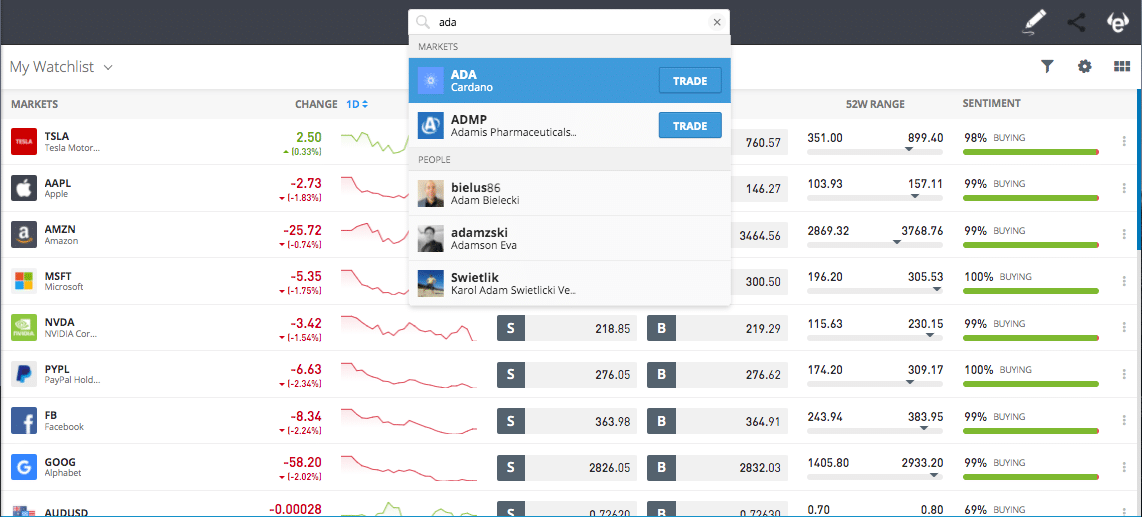Click into the search input with 'ada'
The width and height of the screenshot is (1142, 517).
pos(568,23)
